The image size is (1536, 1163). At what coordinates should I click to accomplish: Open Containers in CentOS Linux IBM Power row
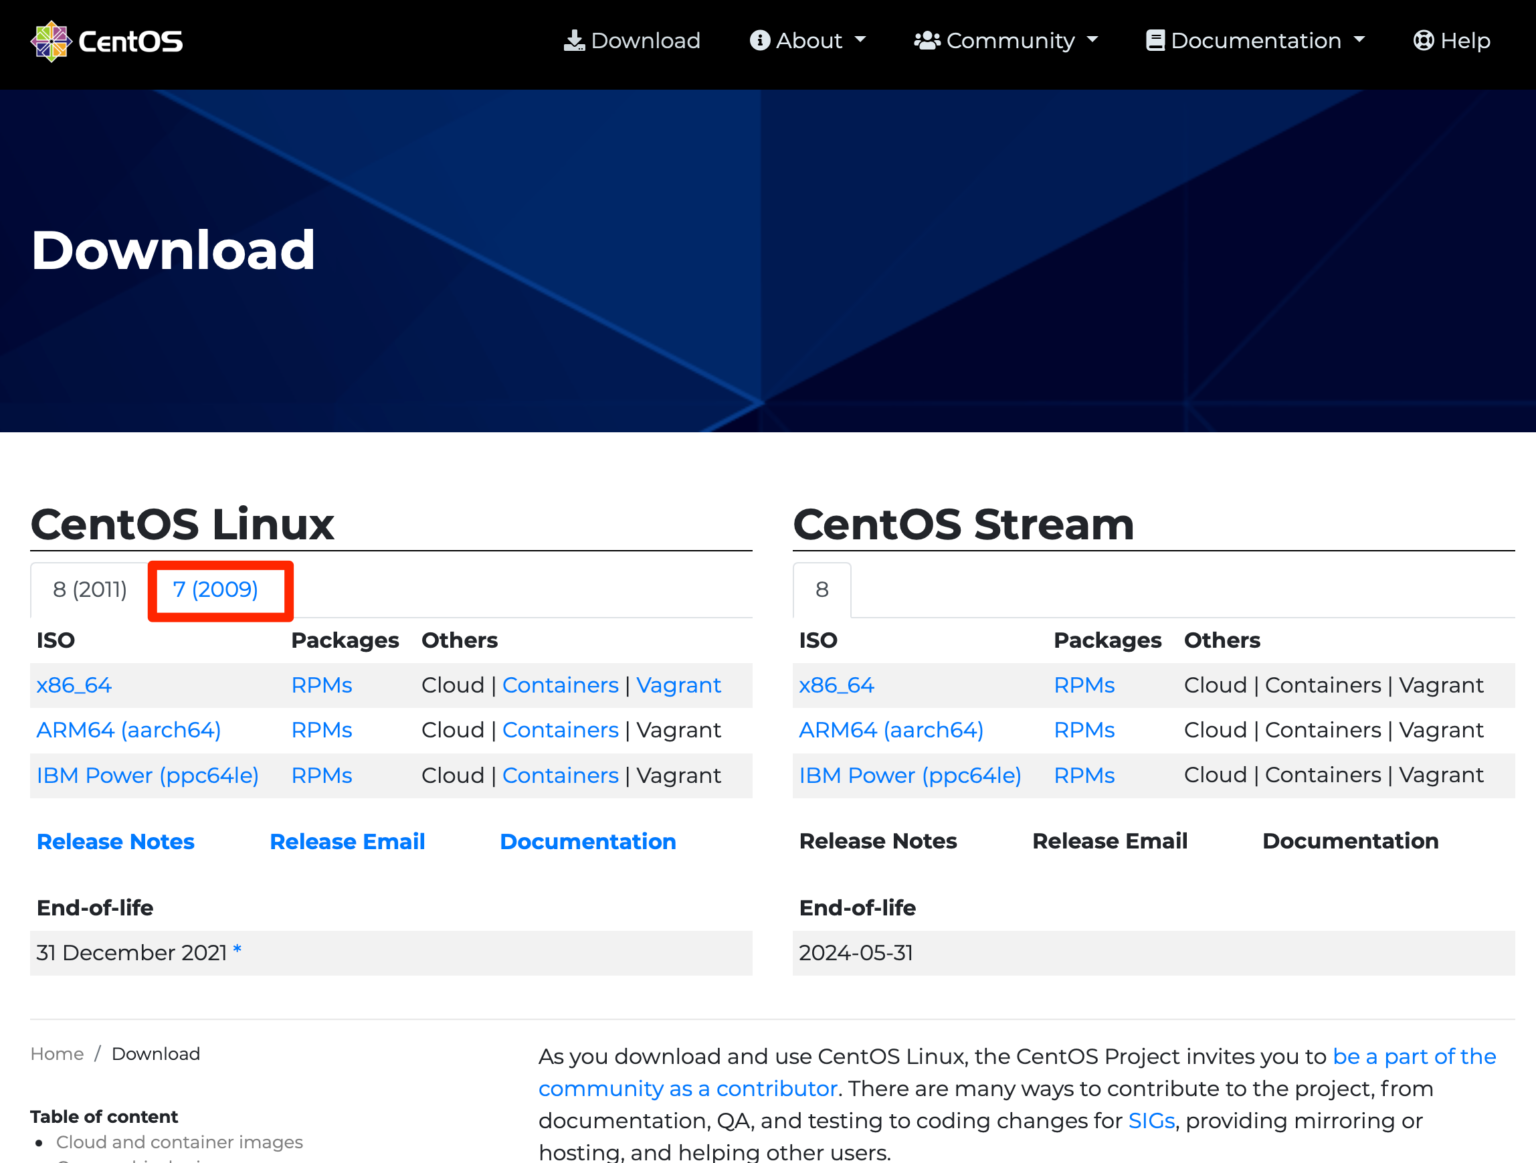click(561, 776)
